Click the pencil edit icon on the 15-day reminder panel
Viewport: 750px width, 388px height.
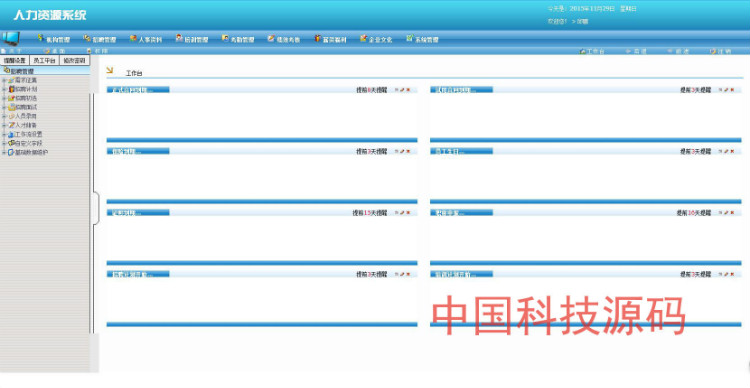click(x=402, y=212)
